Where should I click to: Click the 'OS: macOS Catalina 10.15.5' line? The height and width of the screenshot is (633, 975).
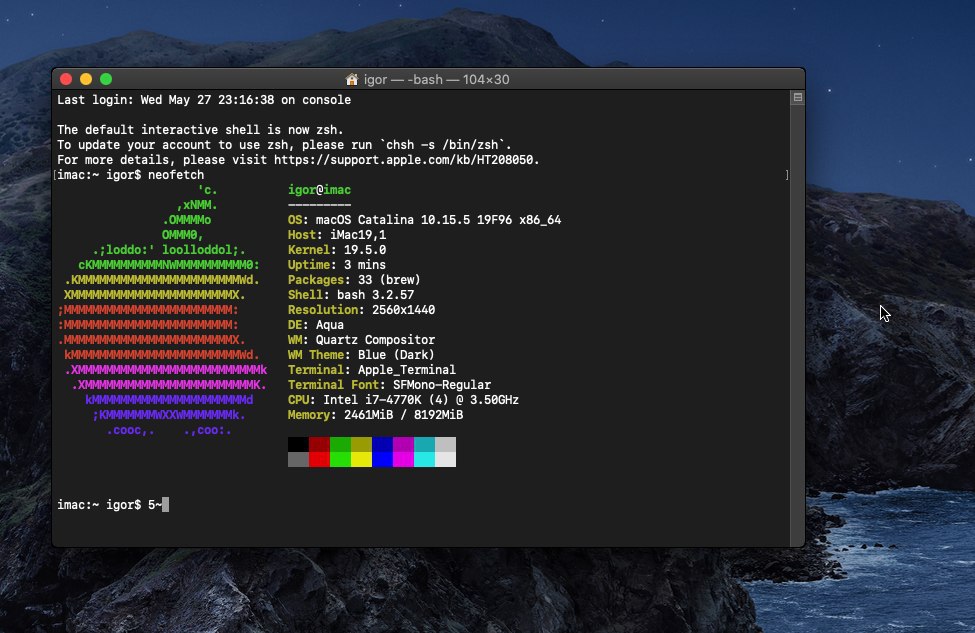[424, 219]
